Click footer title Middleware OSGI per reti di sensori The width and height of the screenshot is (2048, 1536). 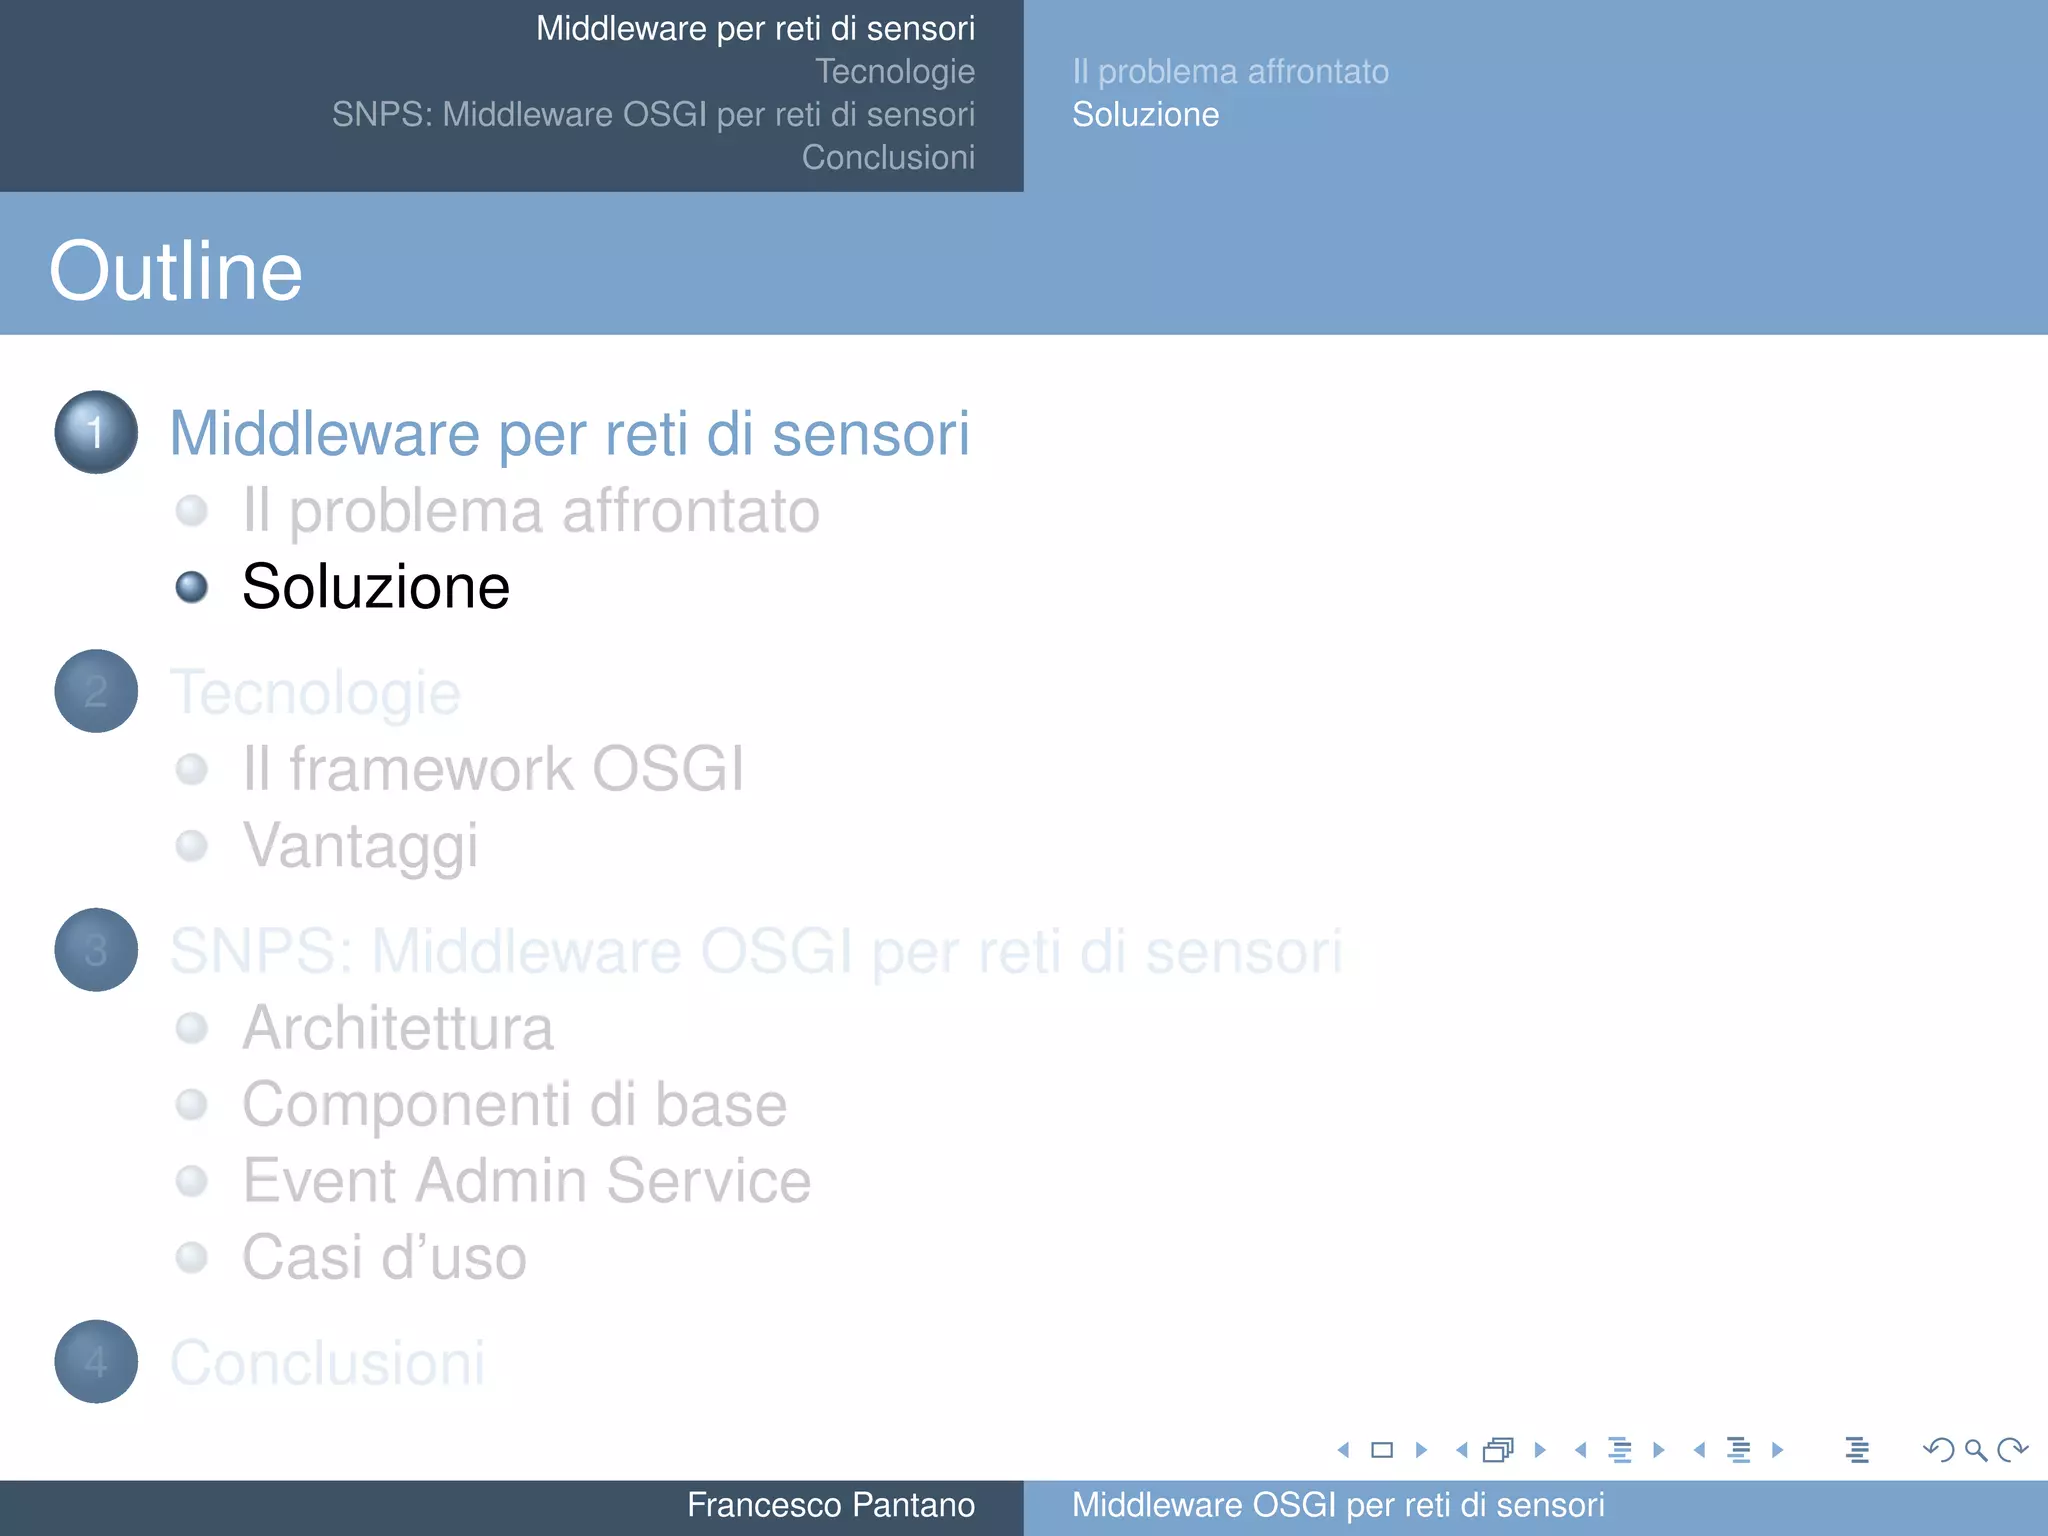(1338, 1505)
